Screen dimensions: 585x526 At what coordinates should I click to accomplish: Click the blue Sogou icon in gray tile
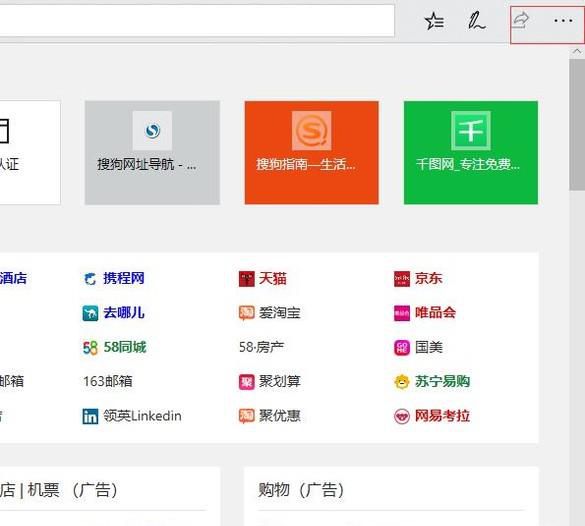152,131
